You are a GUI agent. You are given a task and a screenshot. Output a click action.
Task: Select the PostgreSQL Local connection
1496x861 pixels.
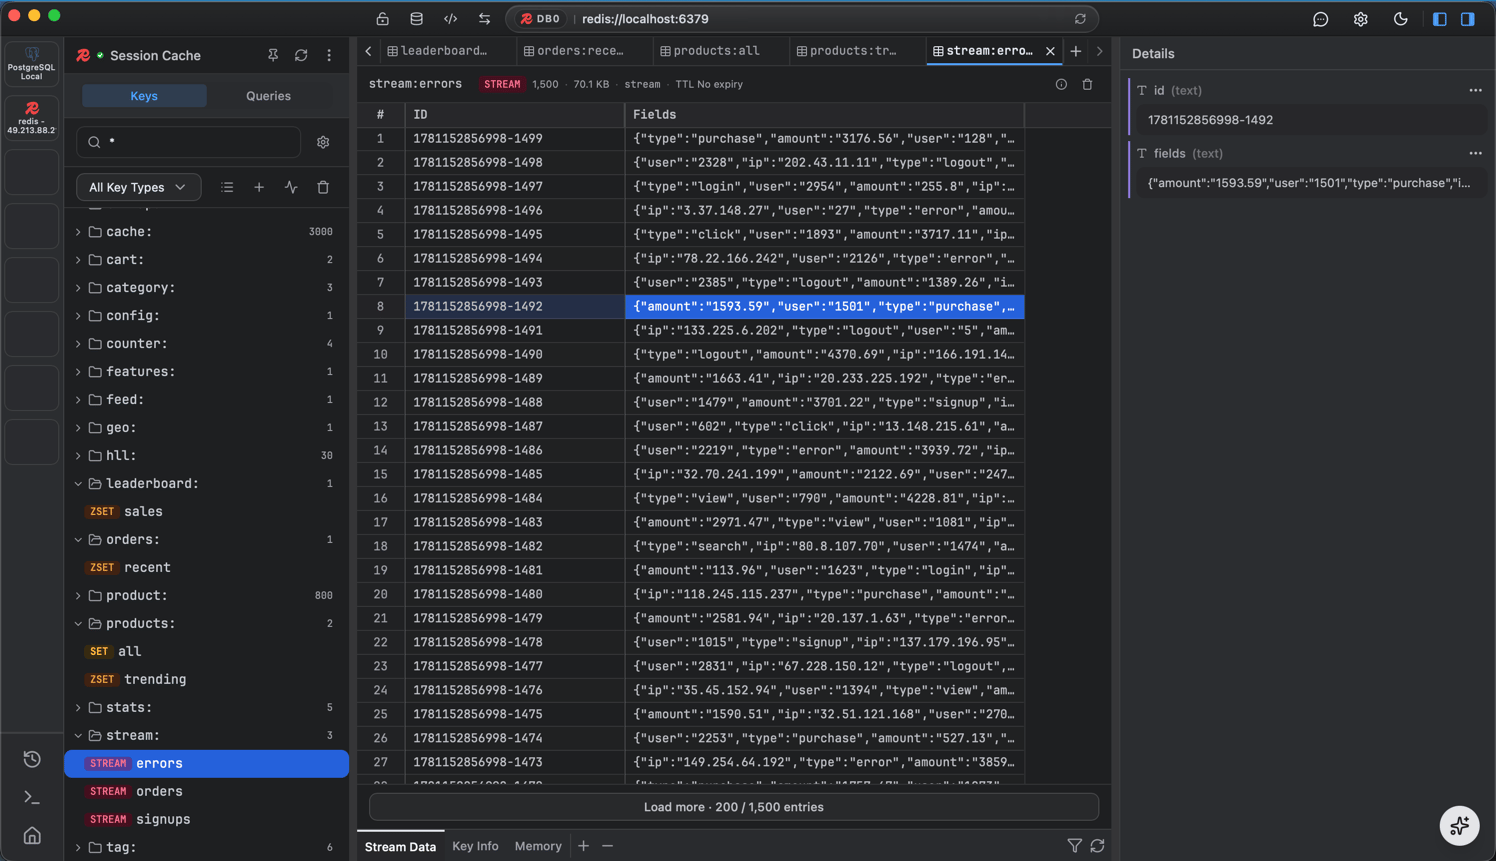(x=32, y=63)
